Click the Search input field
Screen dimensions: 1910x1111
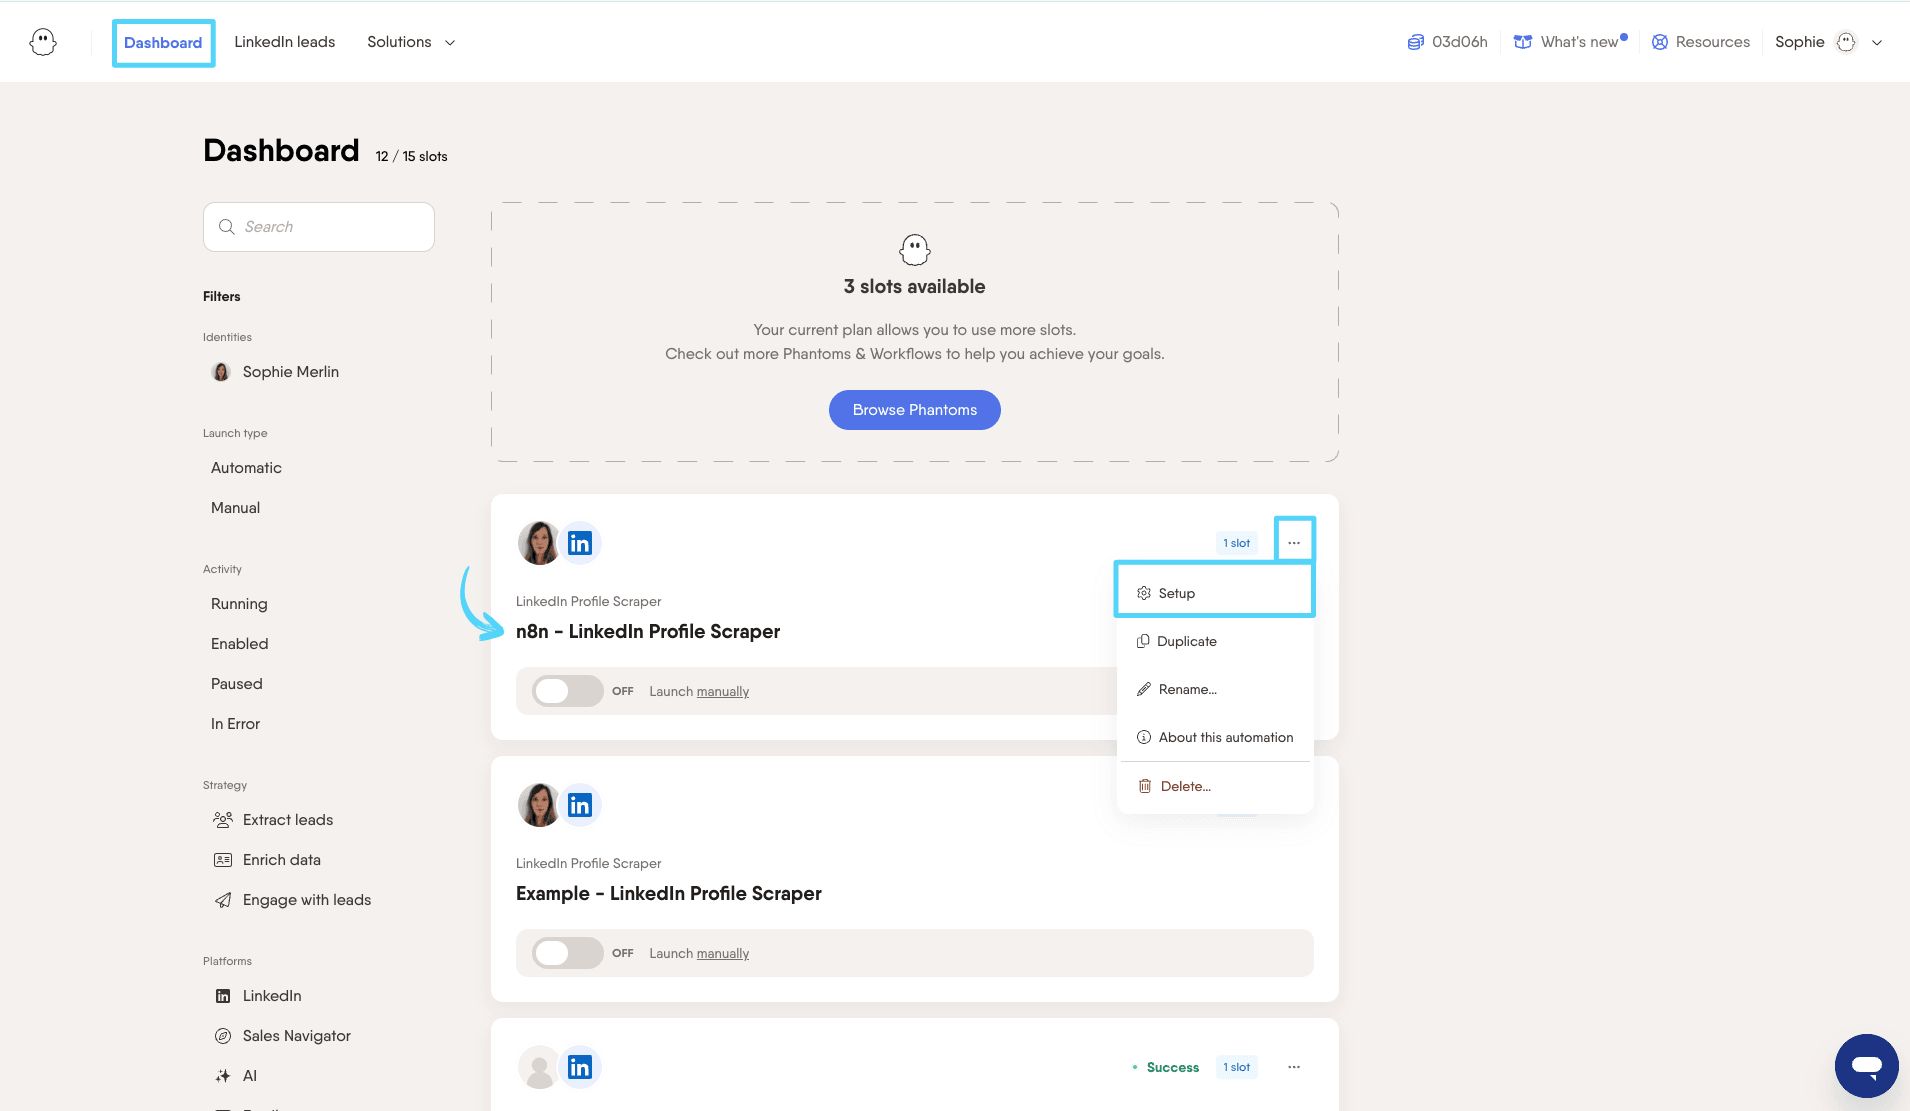(319, 227)
